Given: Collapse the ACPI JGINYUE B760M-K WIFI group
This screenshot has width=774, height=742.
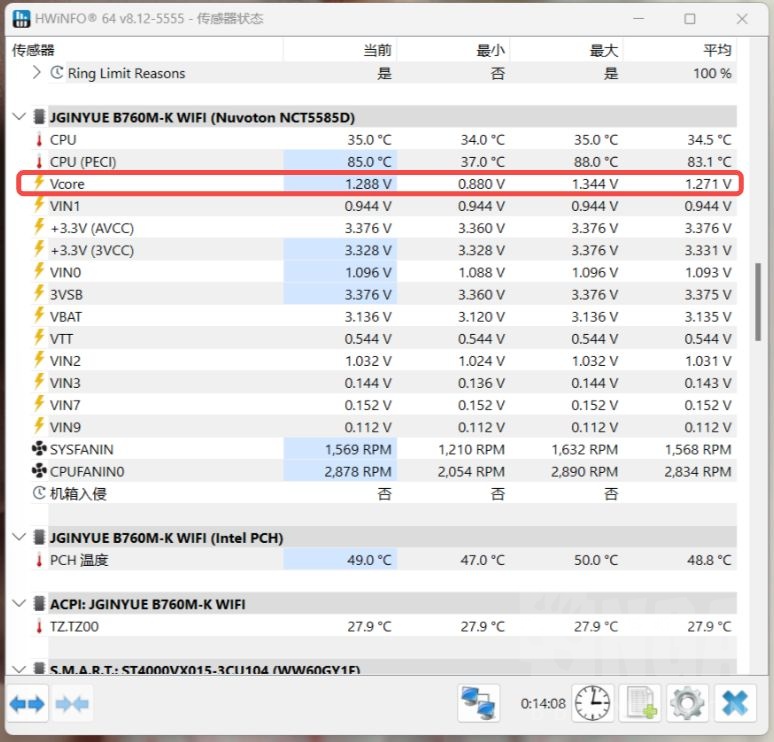Looking at the screenshot, I should [x=19, y=604].
